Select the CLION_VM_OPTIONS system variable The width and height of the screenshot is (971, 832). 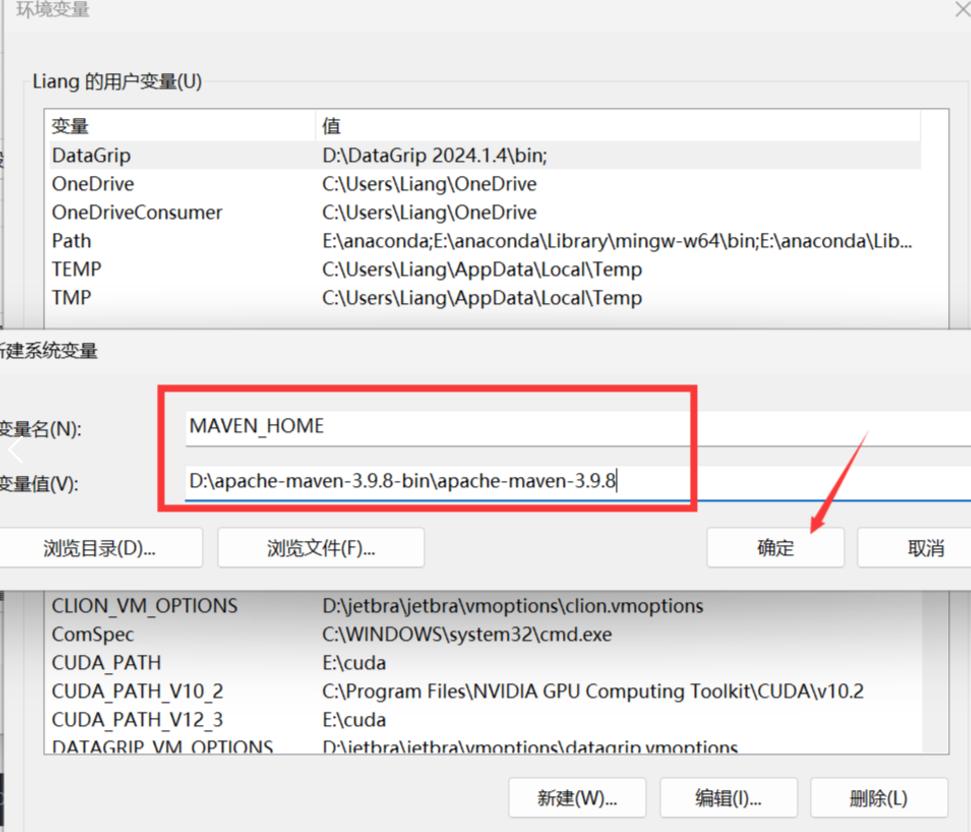[x=486, y=605]
